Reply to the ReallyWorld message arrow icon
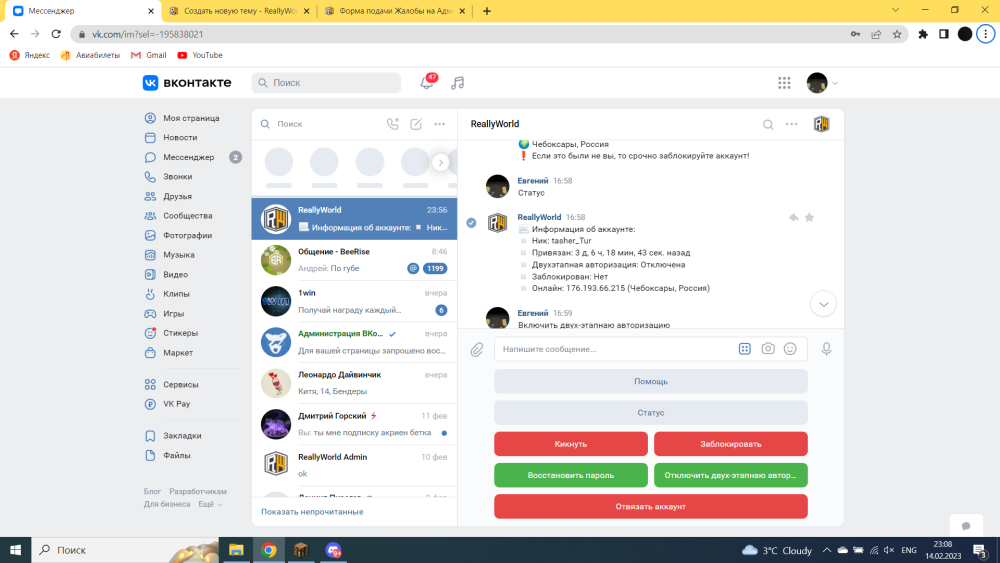This screenshot has width=1000, height=563. [793, 217]
